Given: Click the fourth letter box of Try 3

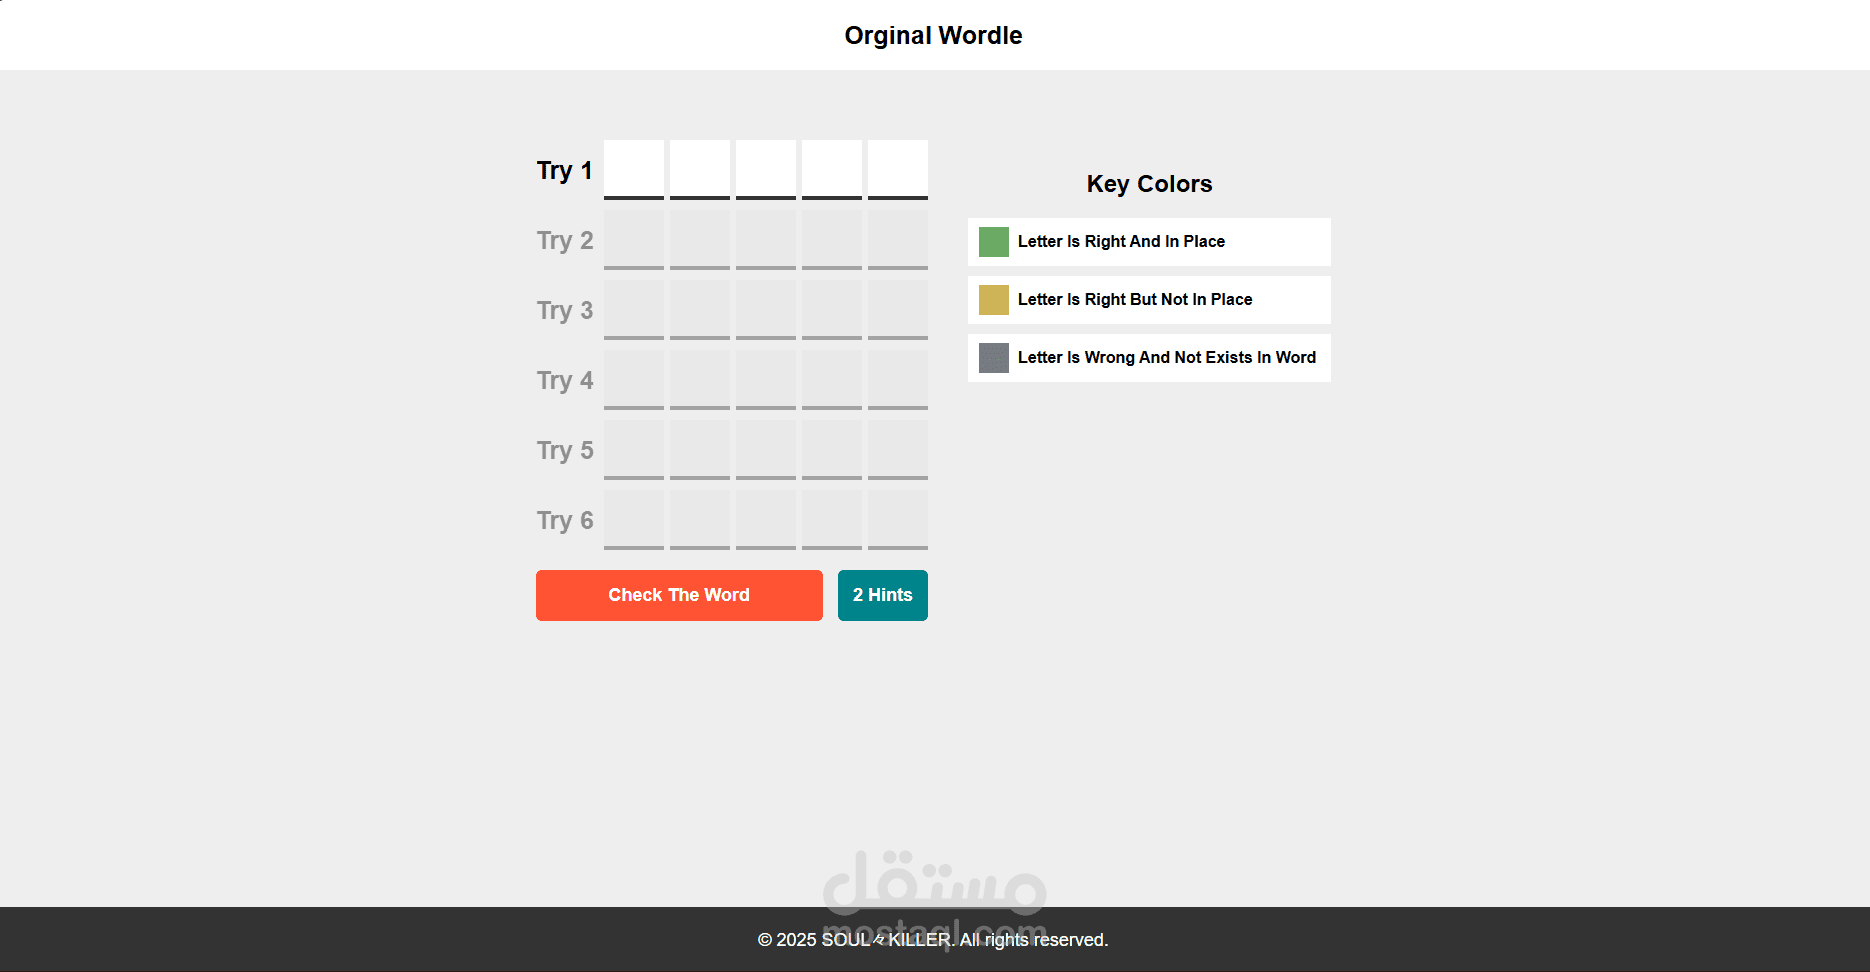Looking at the screenshot, I should pos(832,310).
